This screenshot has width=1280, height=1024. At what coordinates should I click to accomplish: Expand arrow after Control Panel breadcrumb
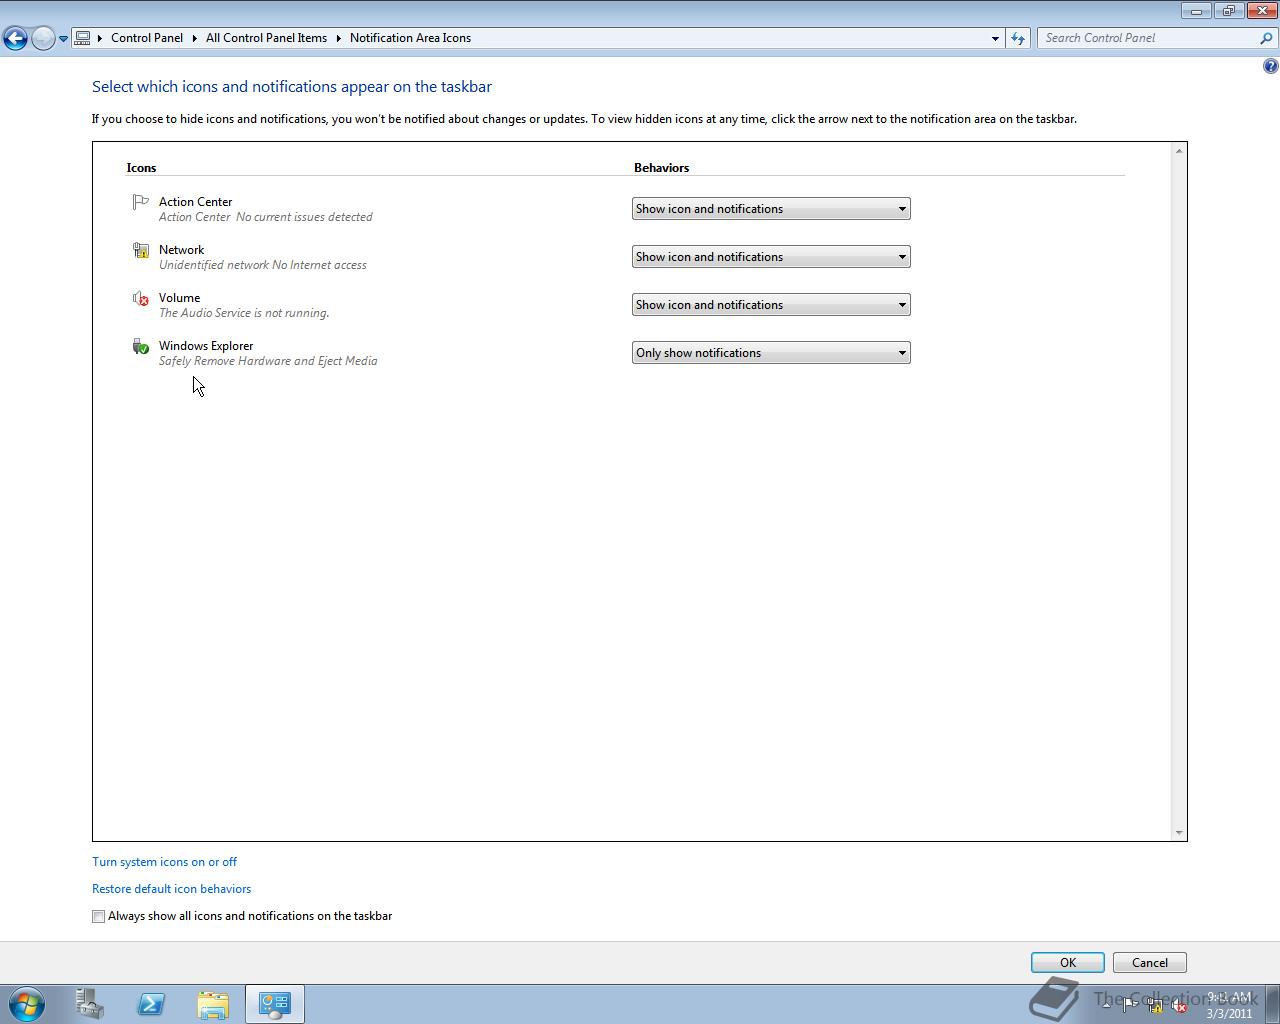[x=195, y=38]
